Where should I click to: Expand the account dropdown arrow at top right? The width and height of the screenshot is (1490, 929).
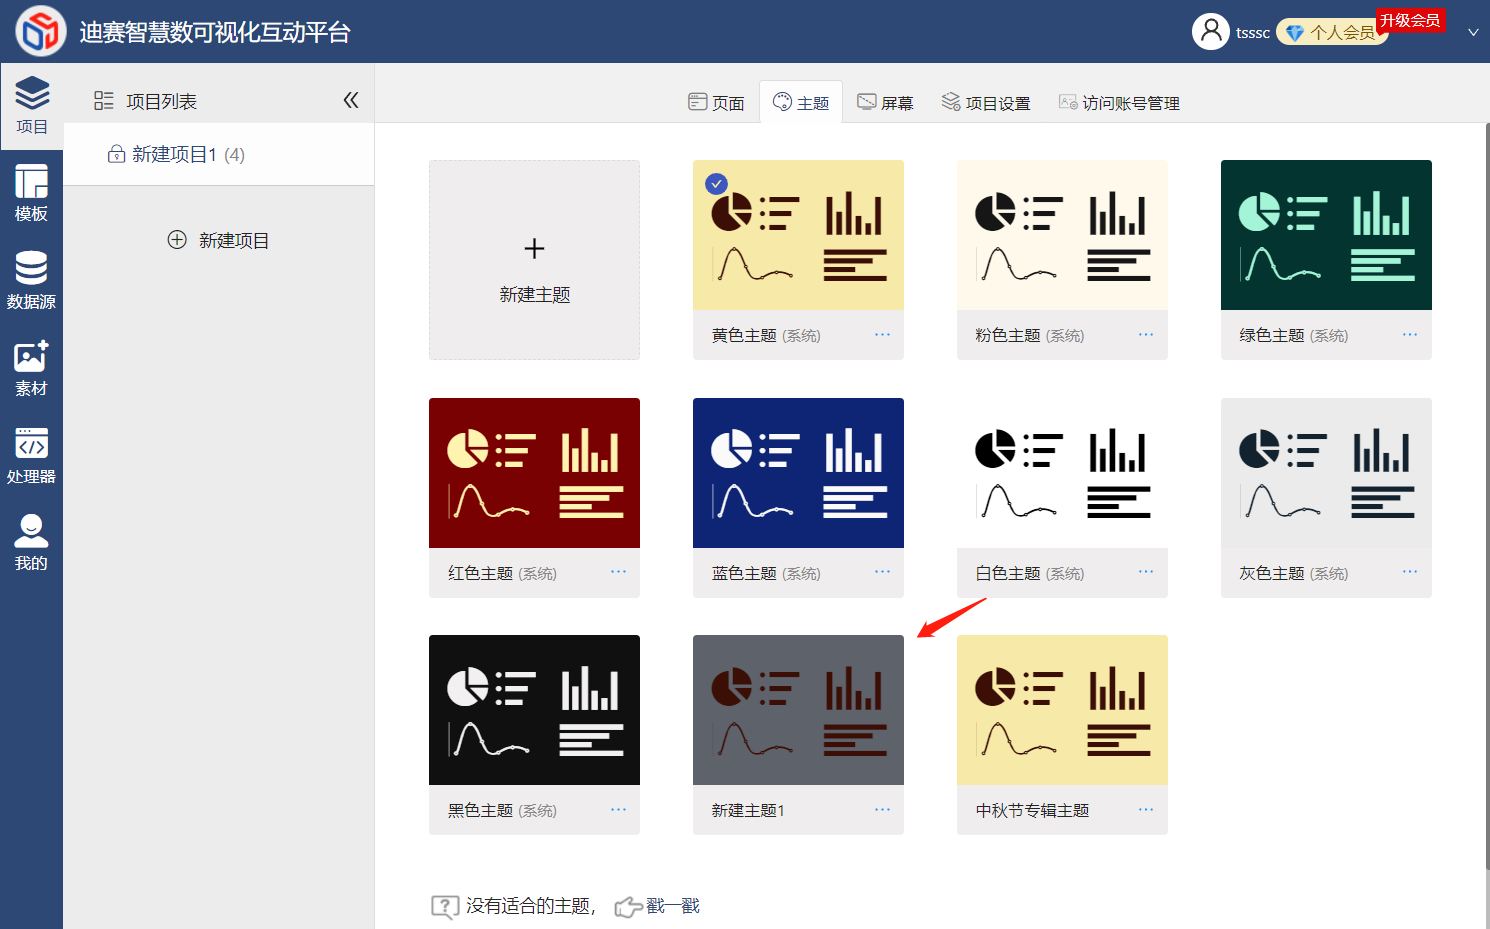(x=1473, y=33)
